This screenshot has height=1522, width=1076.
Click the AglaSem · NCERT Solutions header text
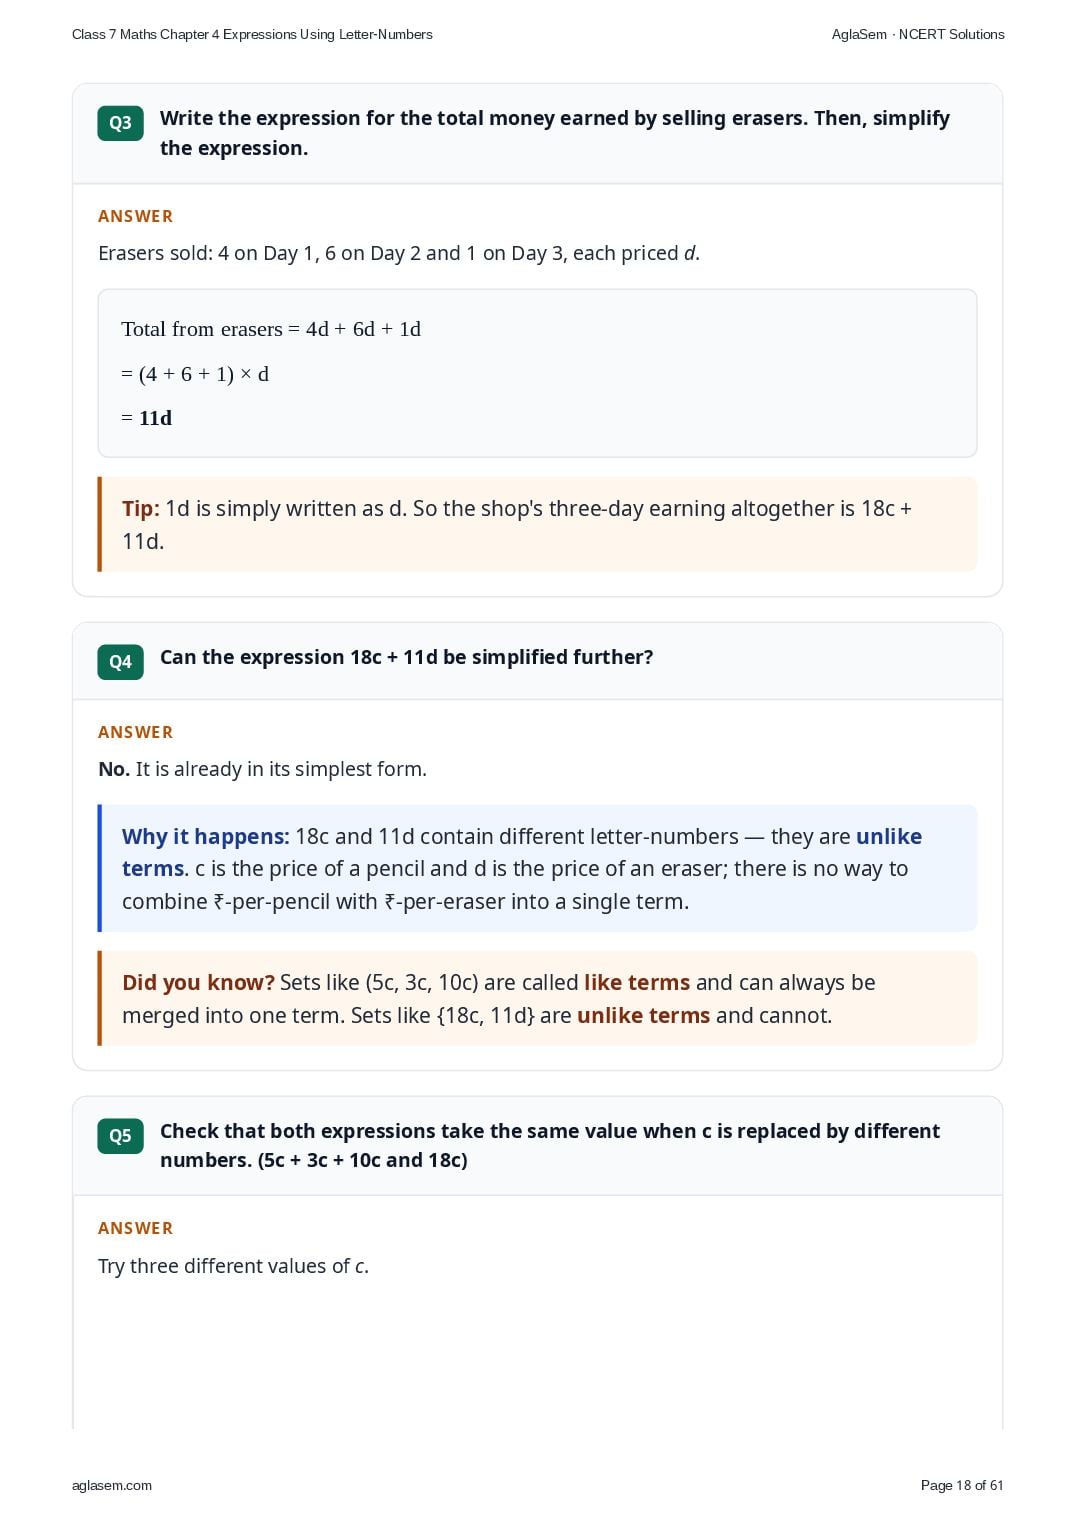click(x=918, y=34)
